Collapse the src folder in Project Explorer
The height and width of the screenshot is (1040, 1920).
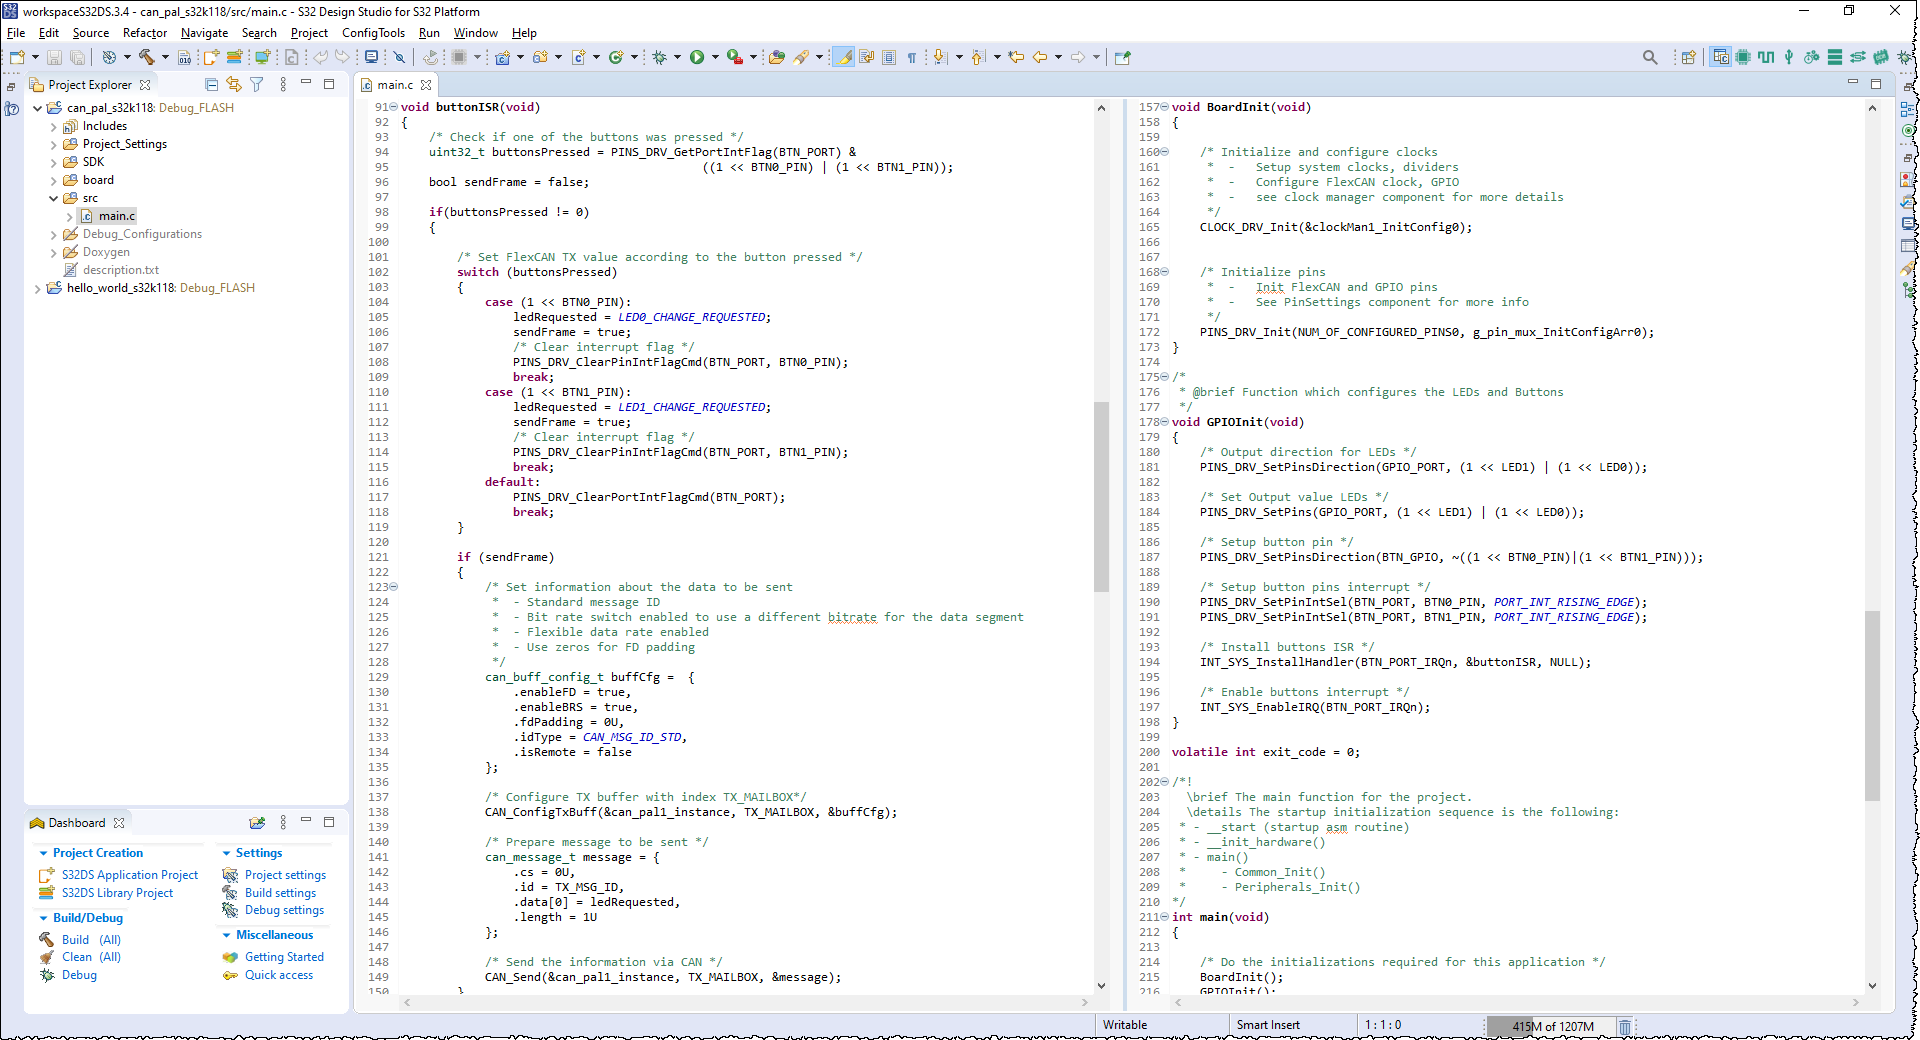(x=52, y=198)
